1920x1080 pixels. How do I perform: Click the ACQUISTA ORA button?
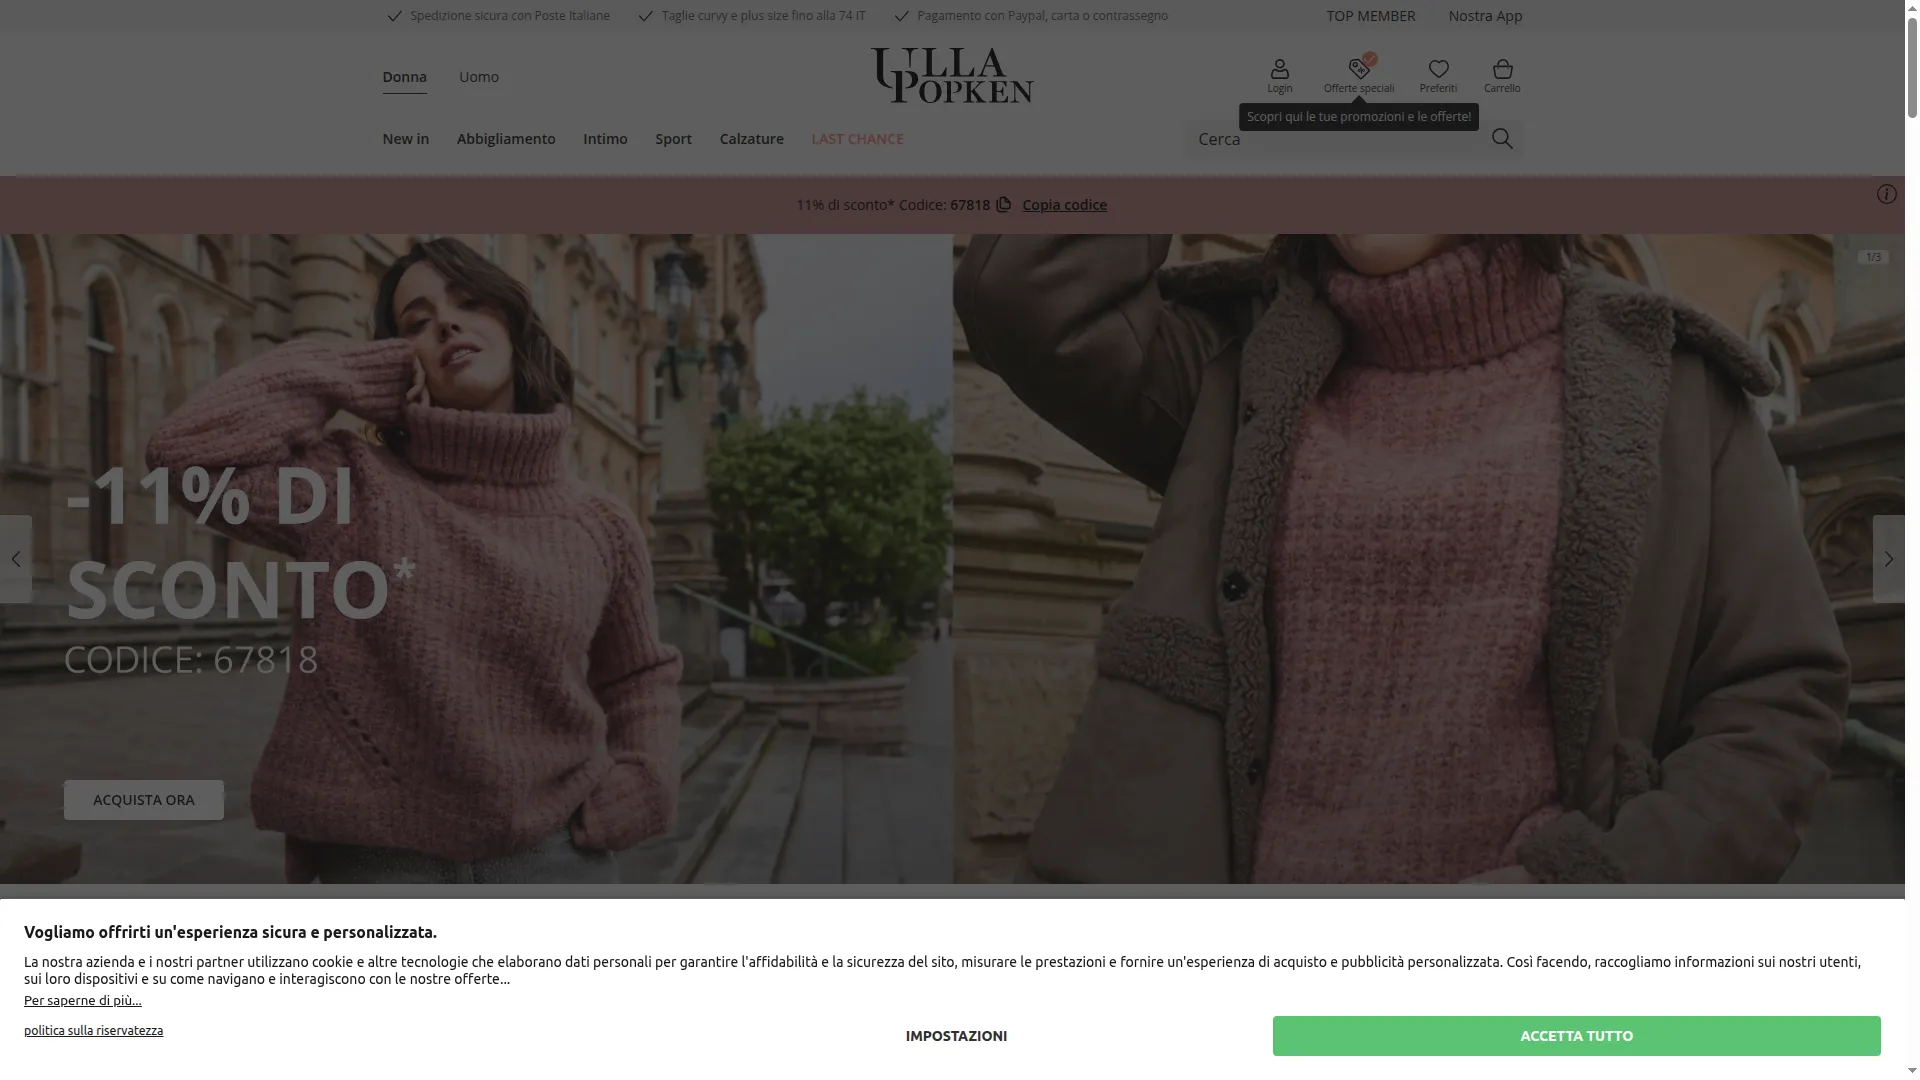pyautogui.click(x=143, y=800)
